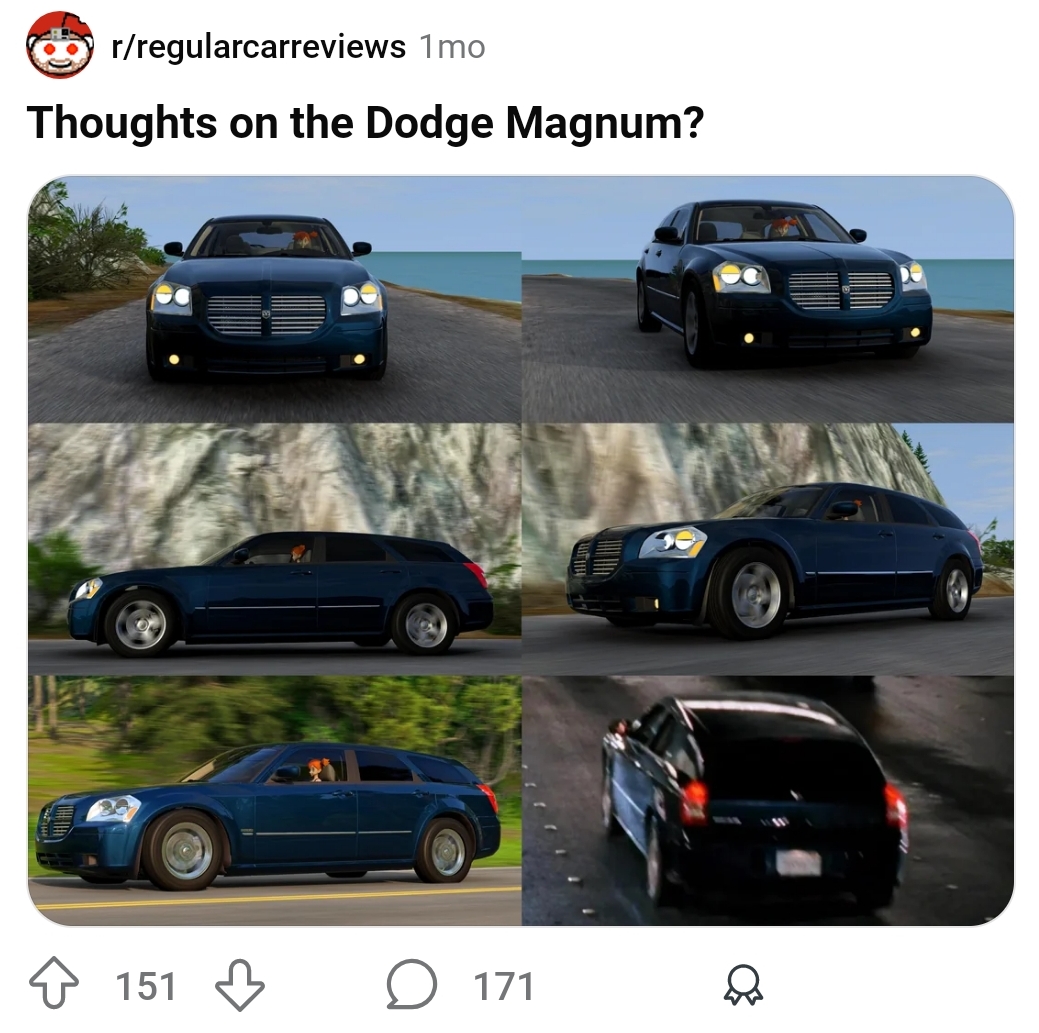View the Magnum image with green forest background

point(274,800)
